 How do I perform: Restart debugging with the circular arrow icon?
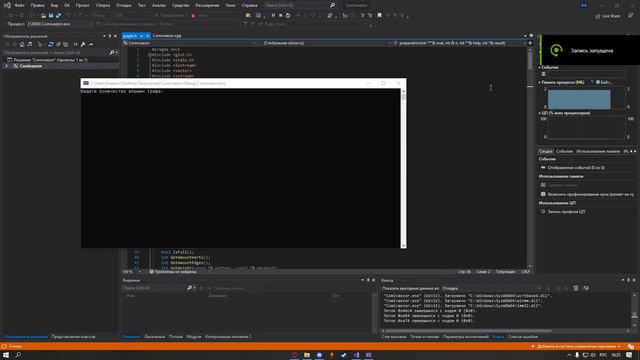288,16
